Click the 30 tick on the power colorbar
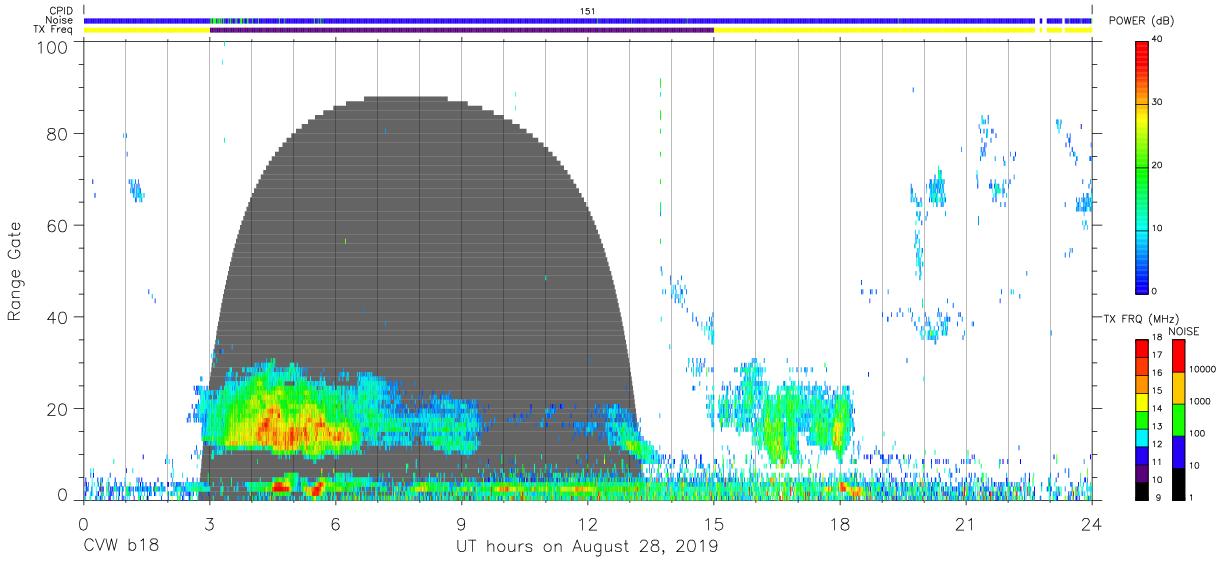Viewport: 1228px width, 567px height. pos(1158,102)
